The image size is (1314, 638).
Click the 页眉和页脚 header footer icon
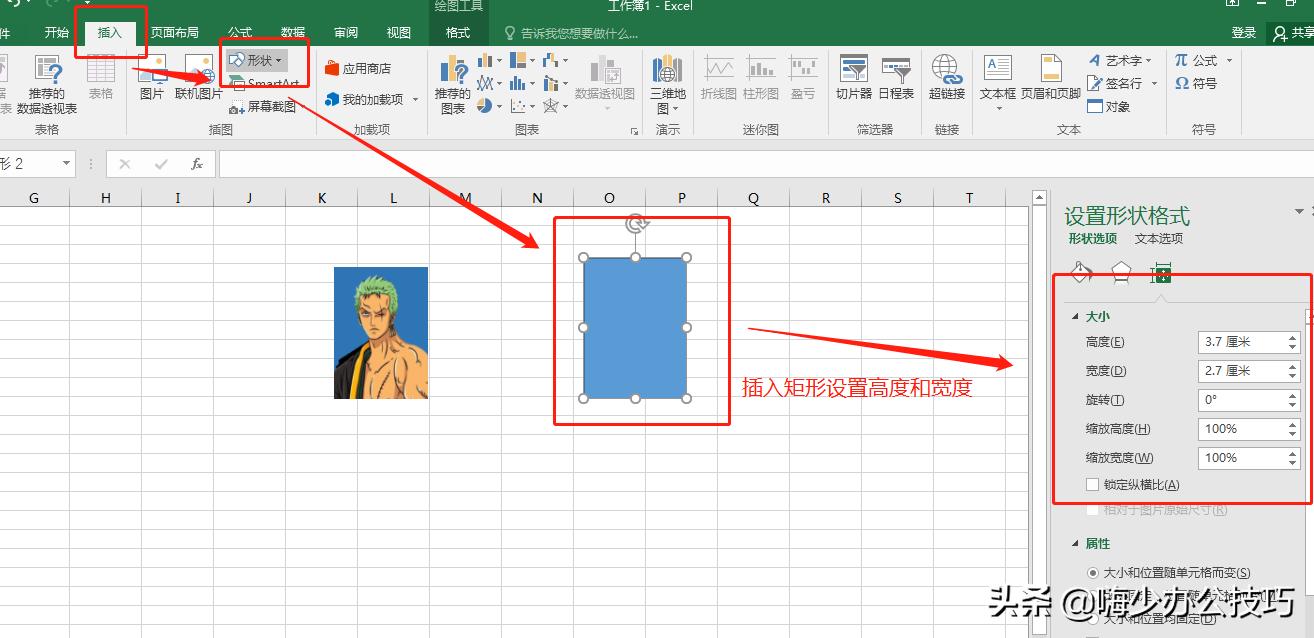point(1051,78)
